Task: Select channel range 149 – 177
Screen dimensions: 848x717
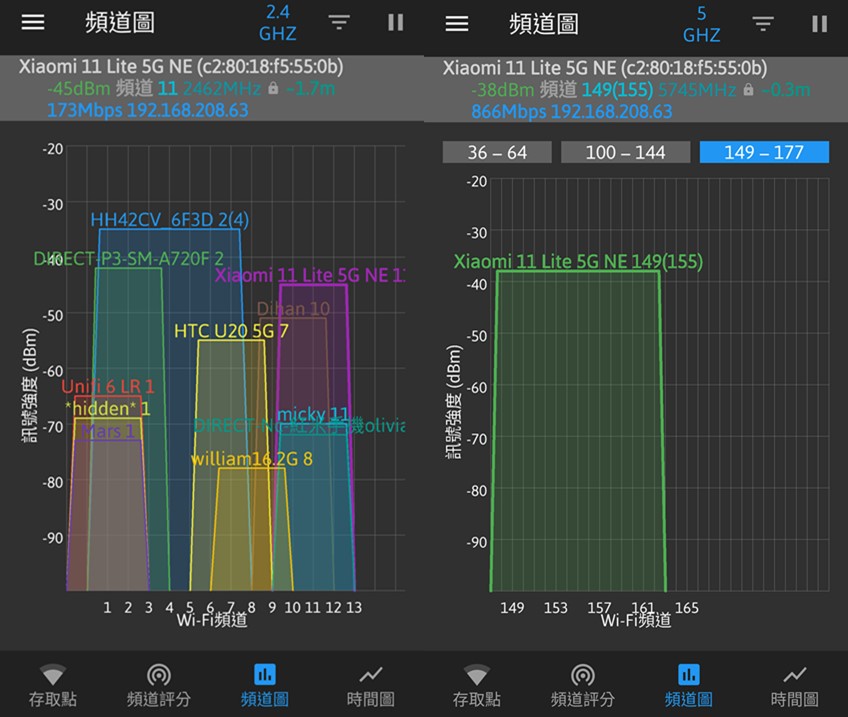Action: click(764, 152)
